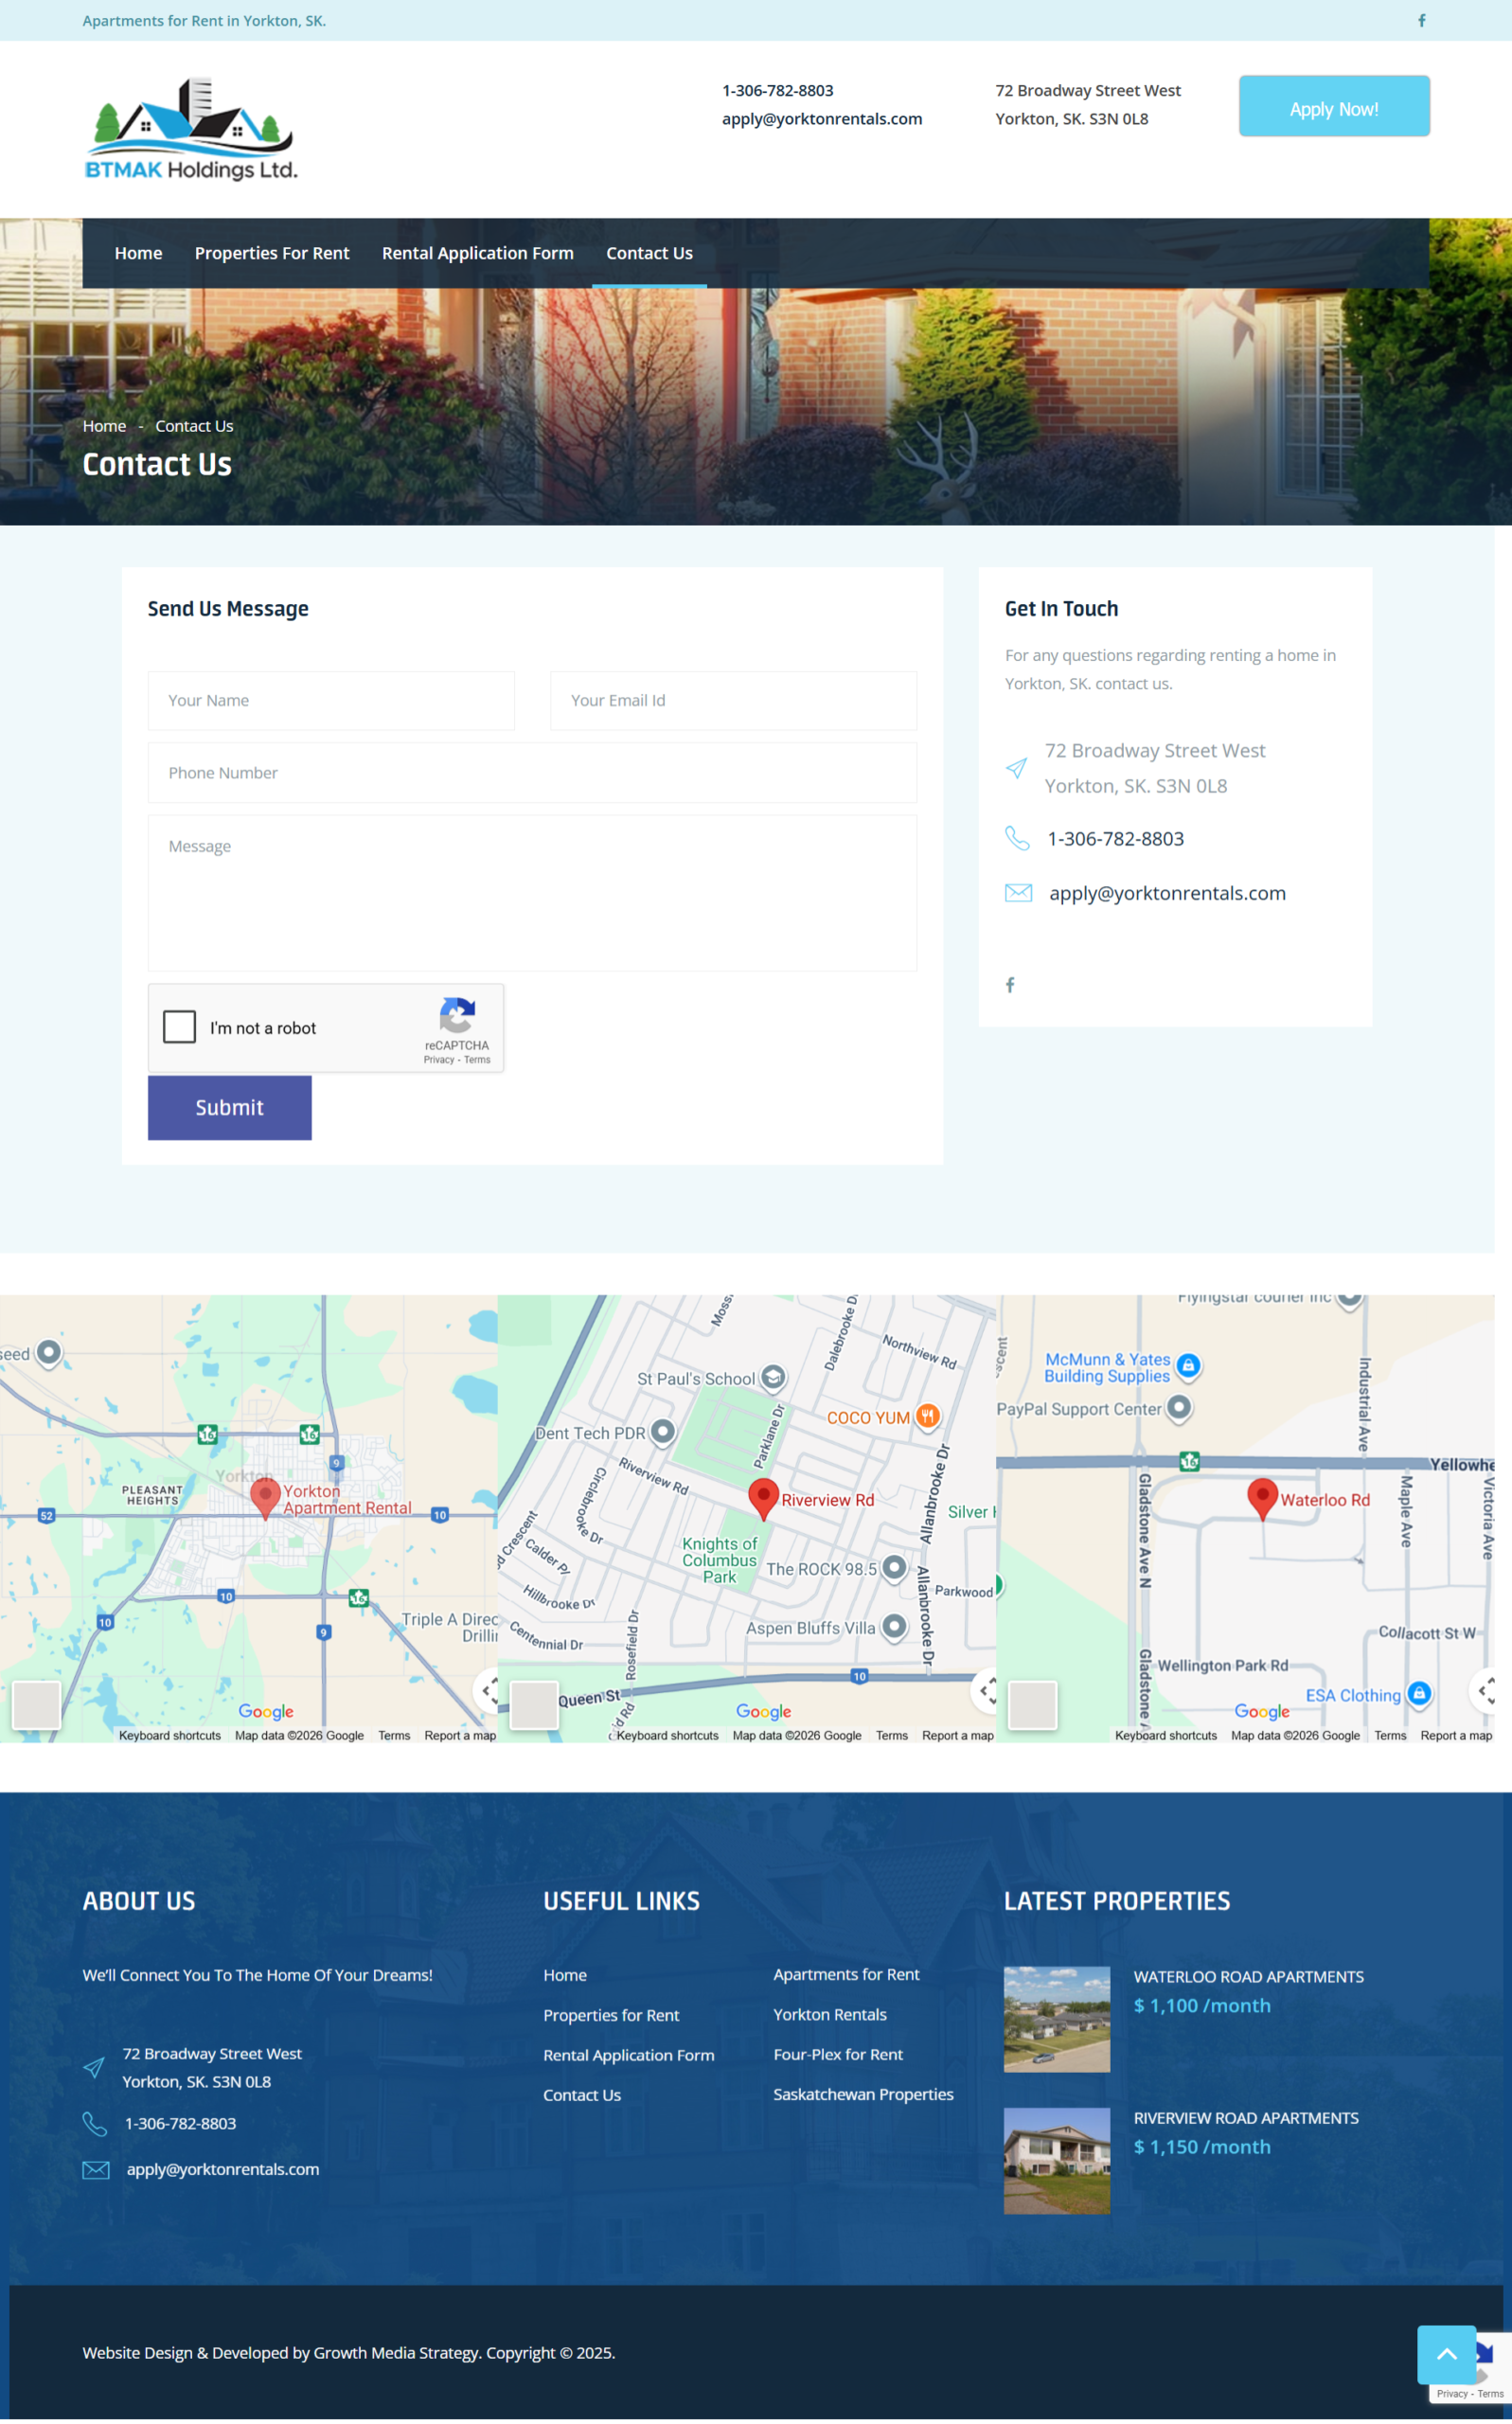Select Contact Us in navigation bar

click(649, 253)
